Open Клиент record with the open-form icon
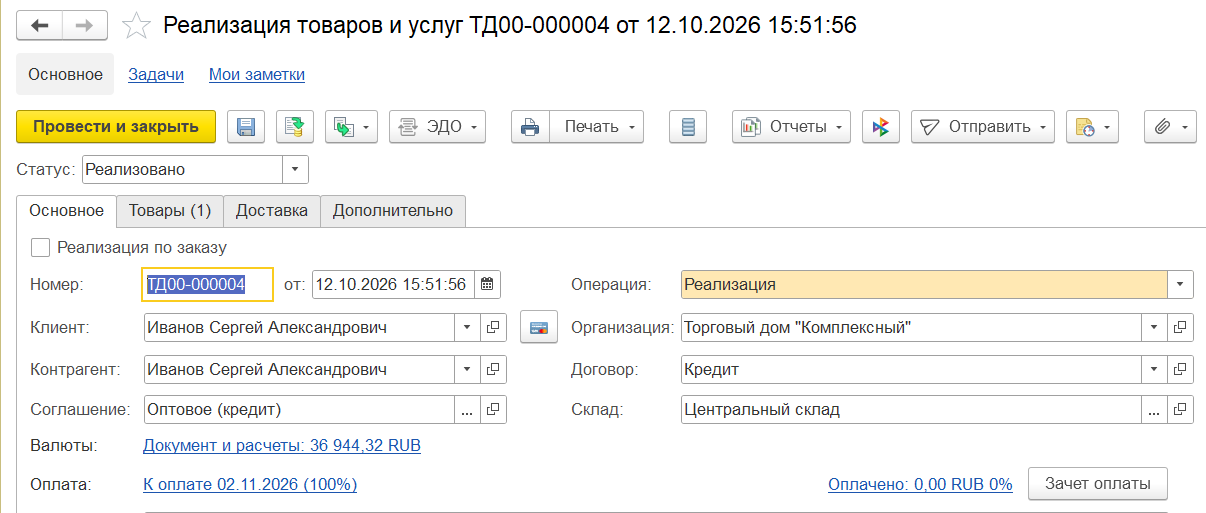Image resolution: width=1206 pixels, height=513 pixels. point(494,327)
